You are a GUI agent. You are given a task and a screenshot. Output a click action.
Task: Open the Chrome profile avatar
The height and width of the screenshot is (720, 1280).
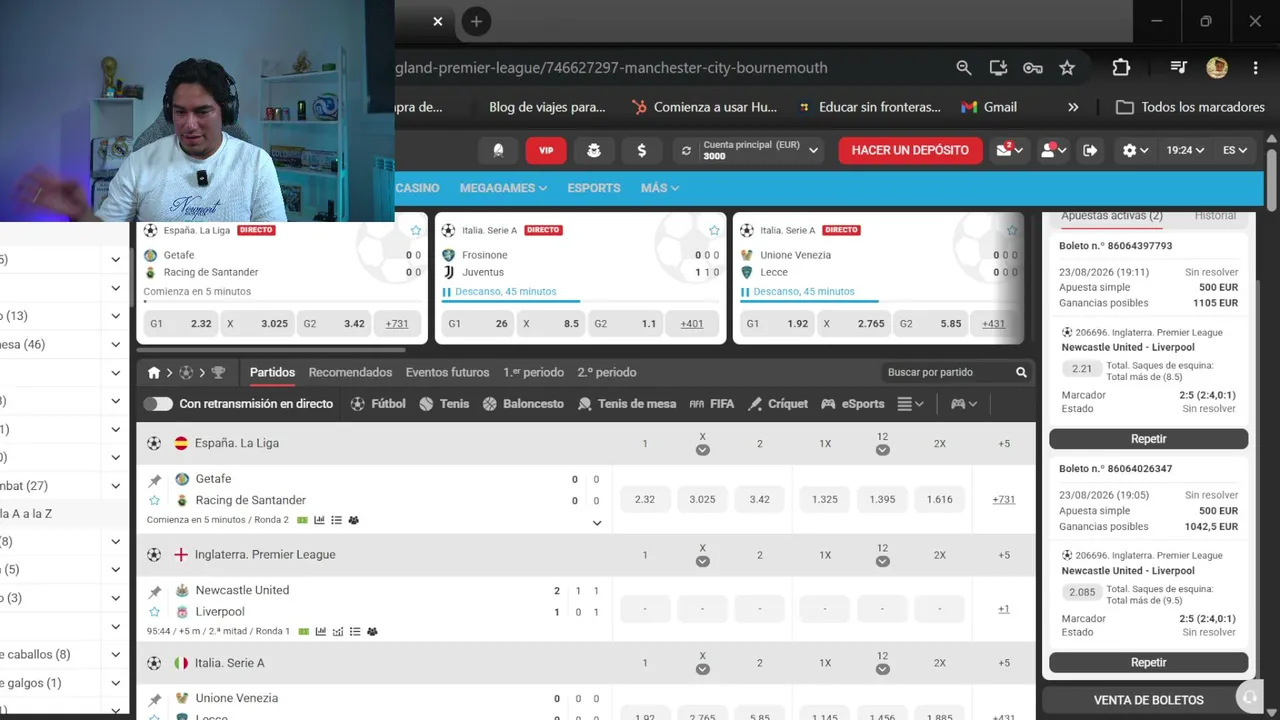click(1217, 68)
